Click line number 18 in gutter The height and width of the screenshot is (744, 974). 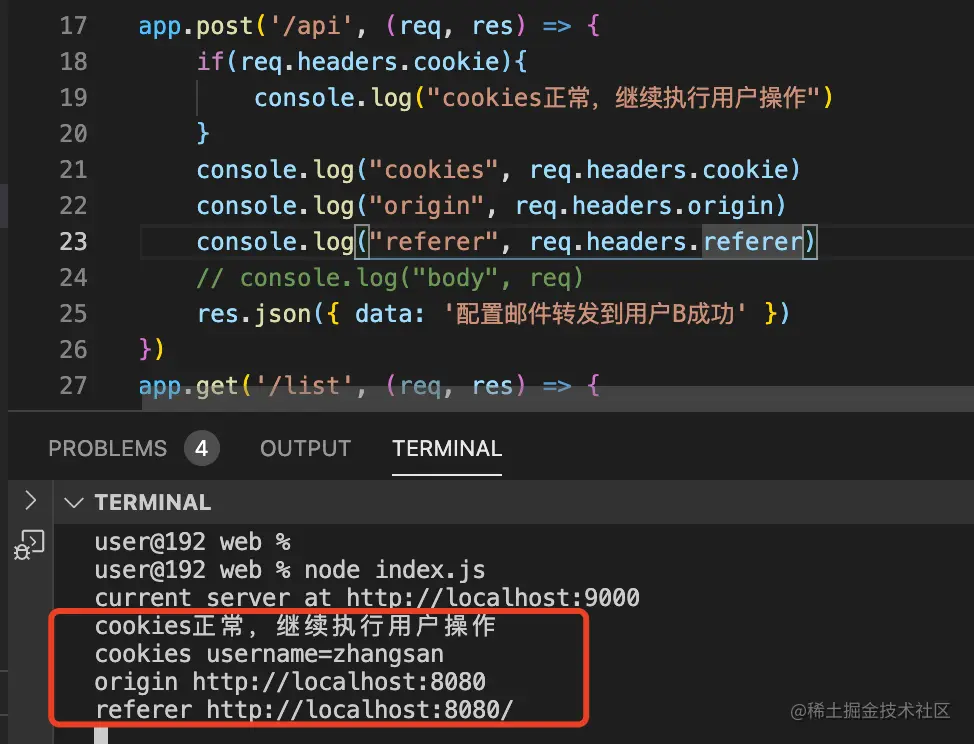click(73, 62)
